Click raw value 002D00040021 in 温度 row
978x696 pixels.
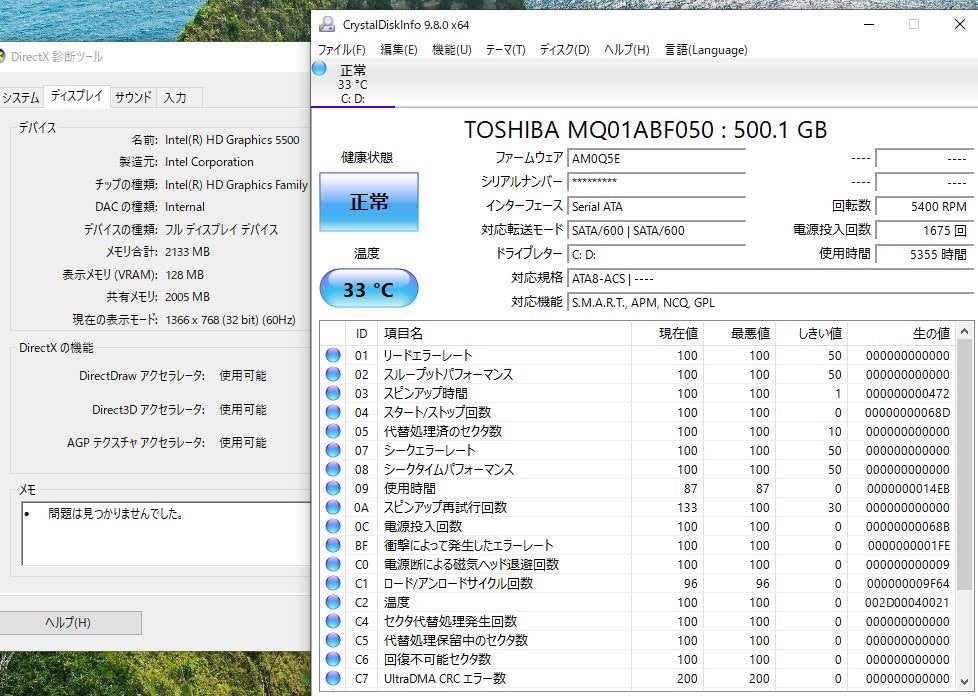(x=907, y=602)
